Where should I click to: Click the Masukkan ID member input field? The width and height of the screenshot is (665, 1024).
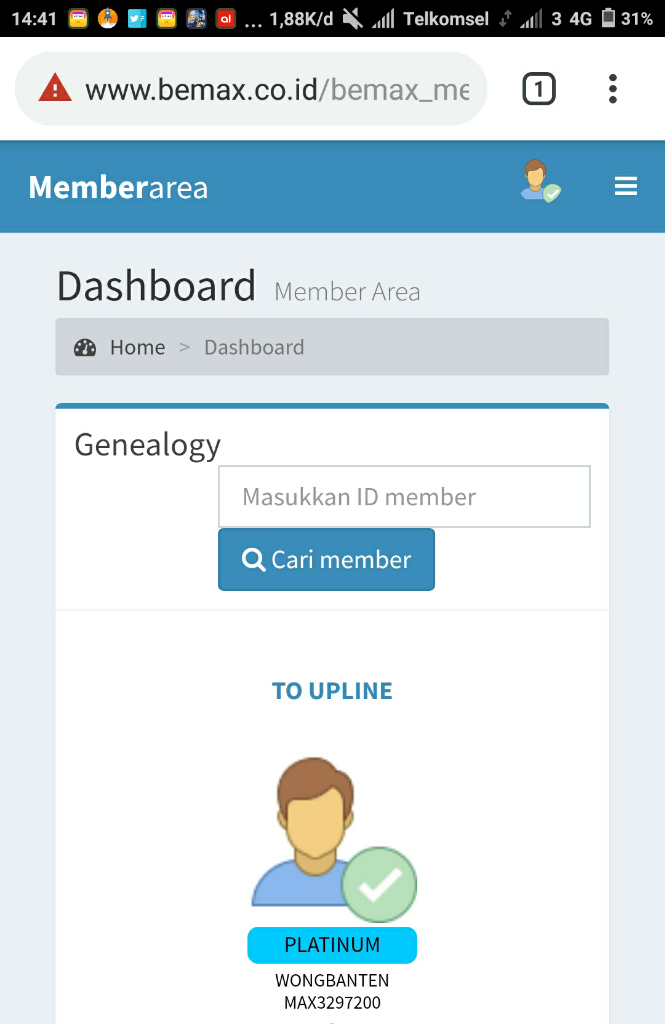(x=404, y=496)
